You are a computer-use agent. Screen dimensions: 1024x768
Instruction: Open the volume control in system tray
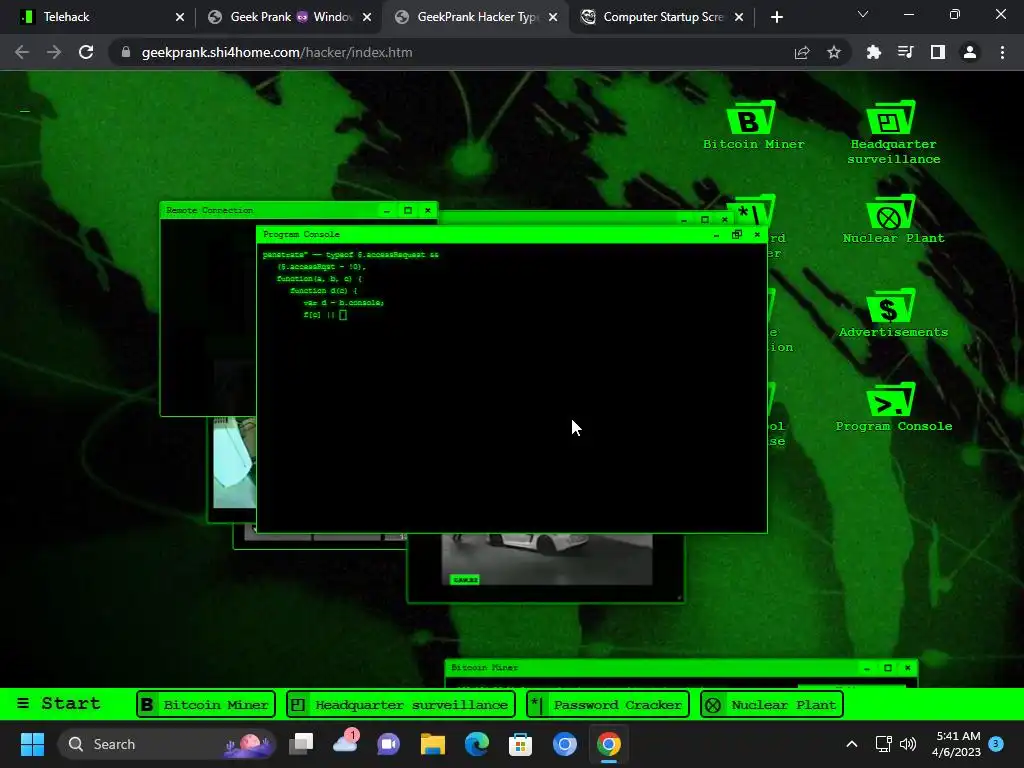click(x=908, y=744)
